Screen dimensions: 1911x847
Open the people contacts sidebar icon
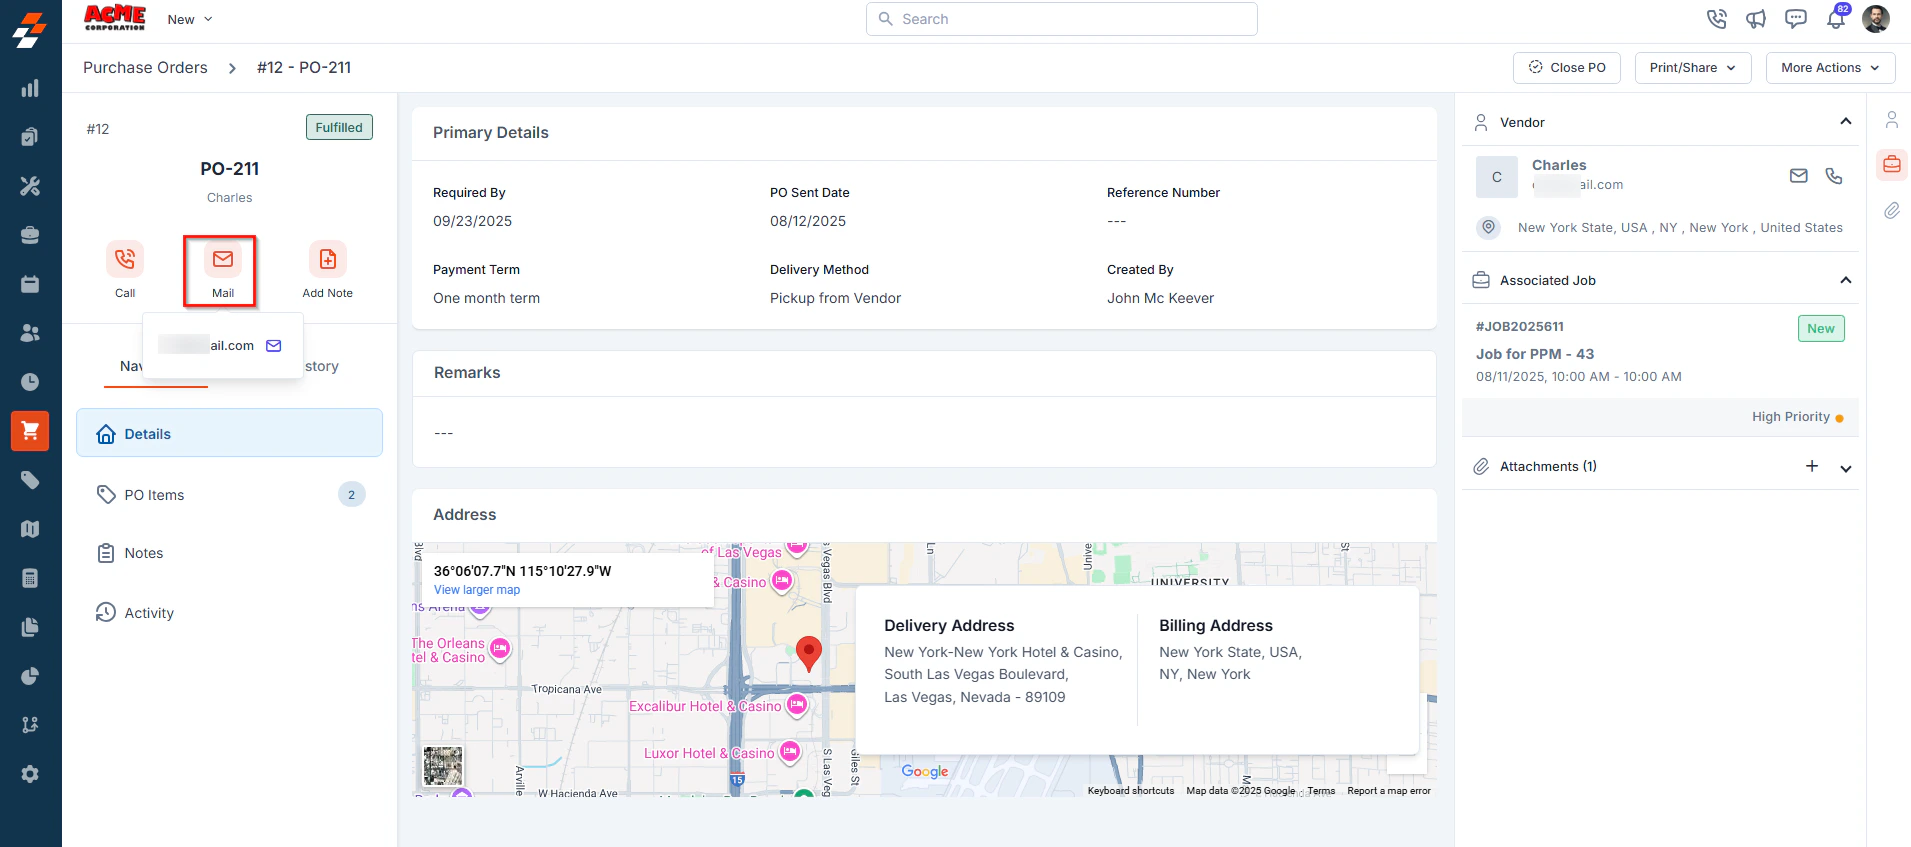[30, 333]
